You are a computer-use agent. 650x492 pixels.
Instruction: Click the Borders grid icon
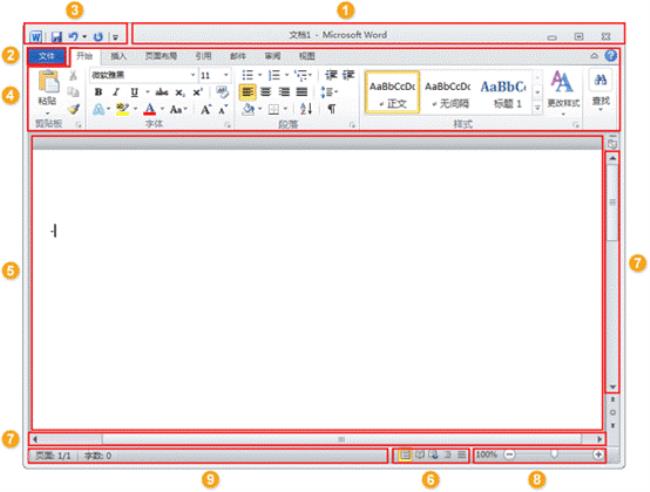pyautogui.click(x=273, y=109)
